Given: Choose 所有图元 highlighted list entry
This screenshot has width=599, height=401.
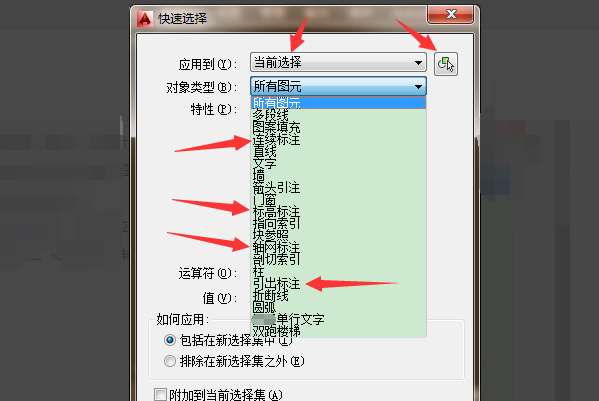Looking at the screenshot, I should tap(338, 103).
